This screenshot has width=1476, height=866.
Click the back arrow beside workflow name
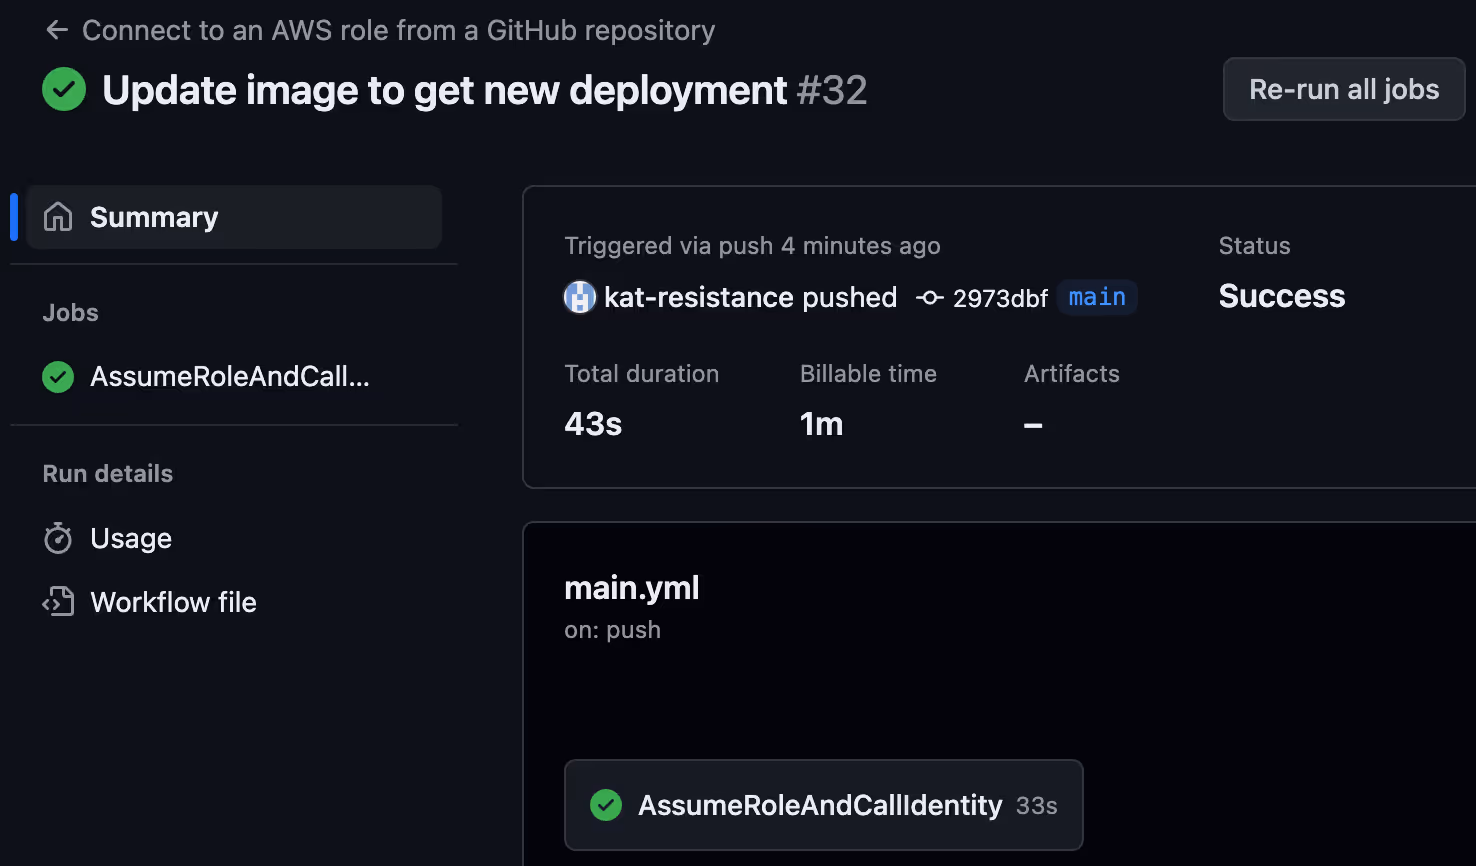[57, 30]
